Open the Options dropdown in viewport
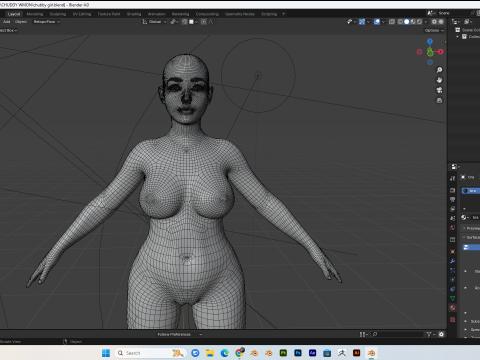The height and width of the screenshot is (360, 480). 434,30
